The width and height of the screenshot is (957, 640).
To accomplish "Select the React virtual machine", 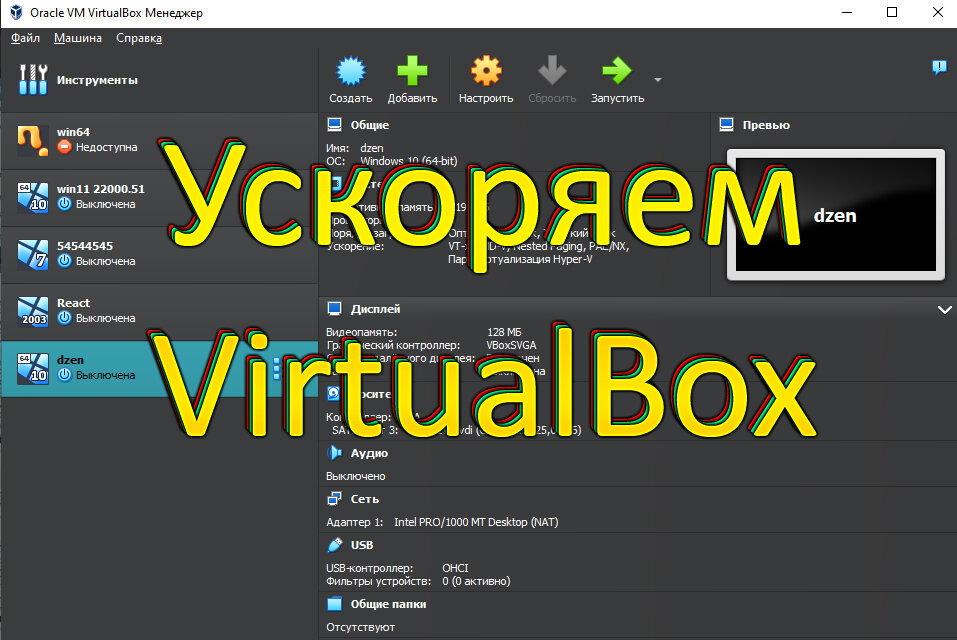I will point(159,311).
